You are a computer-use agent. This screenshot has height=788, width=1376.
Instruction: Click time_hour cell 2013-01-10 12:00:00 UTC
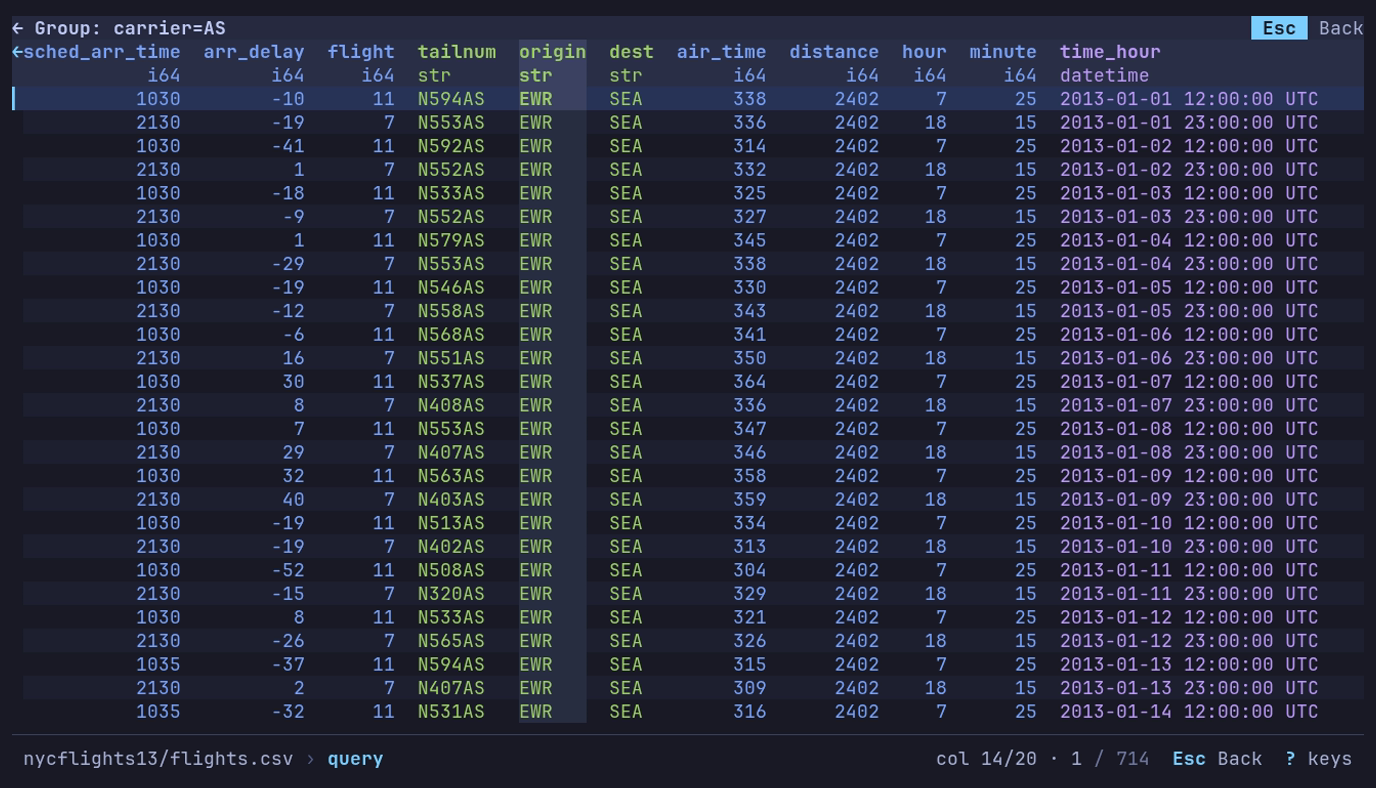click(1189, 523)
